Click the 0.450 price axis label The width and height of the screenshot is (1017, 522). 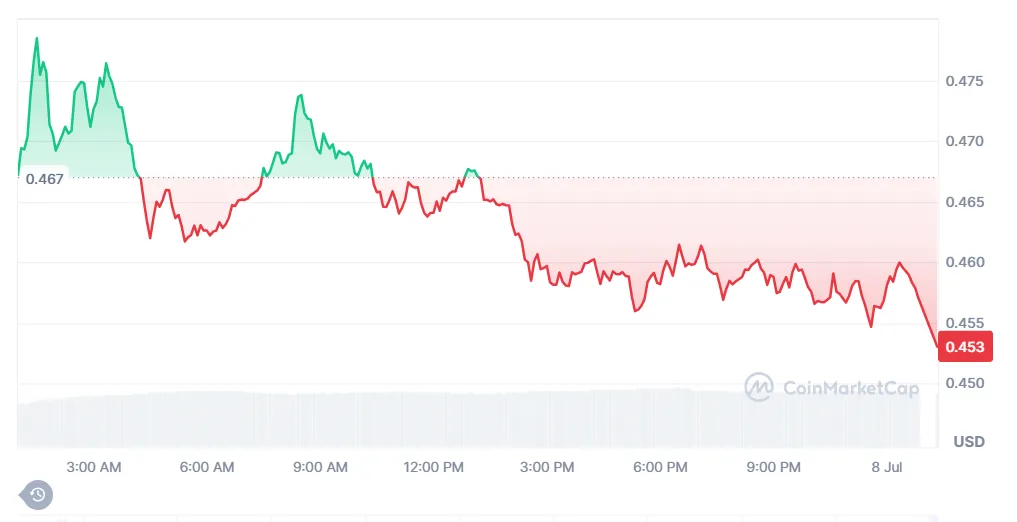click(964, 383)
